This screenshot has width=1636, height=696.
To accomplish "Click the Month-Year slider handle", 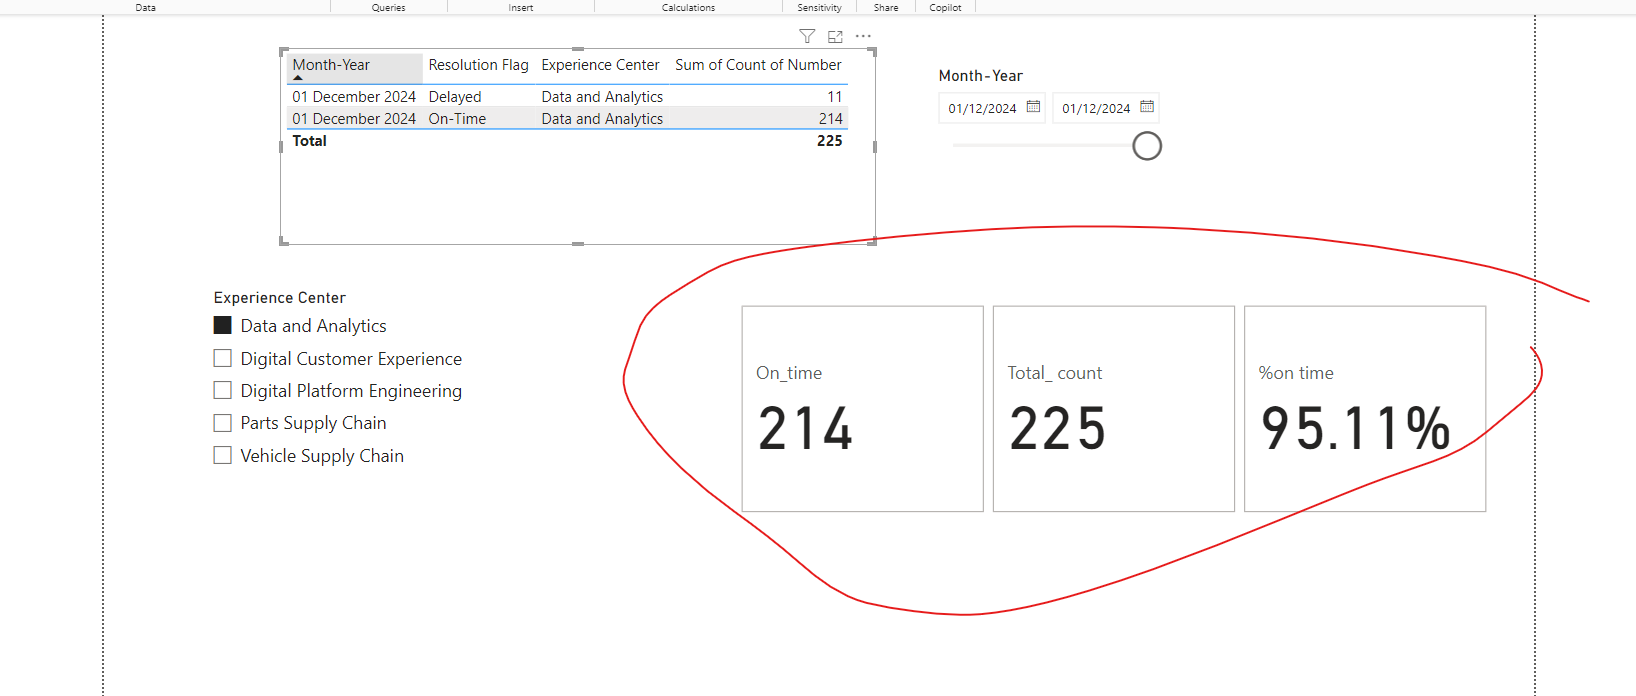I will click(1147, 146).
